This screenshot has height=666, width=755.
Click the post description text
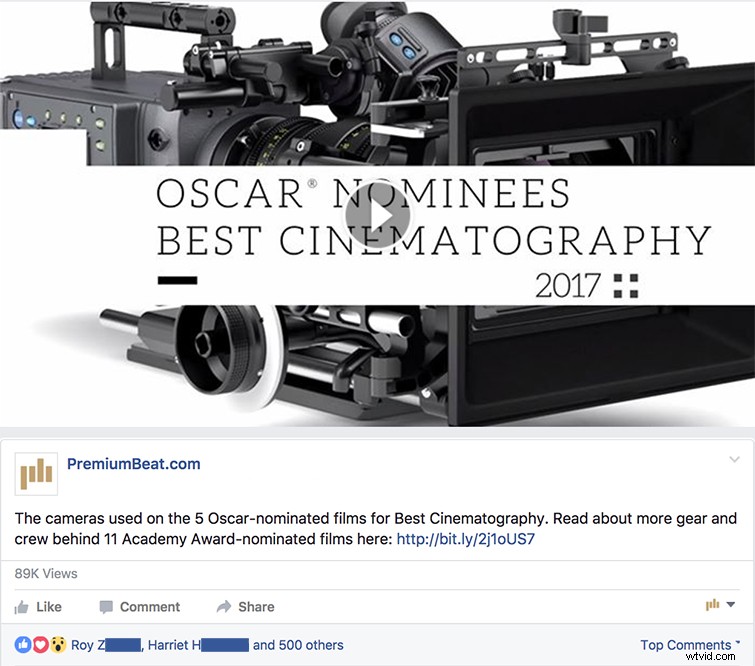376,528
